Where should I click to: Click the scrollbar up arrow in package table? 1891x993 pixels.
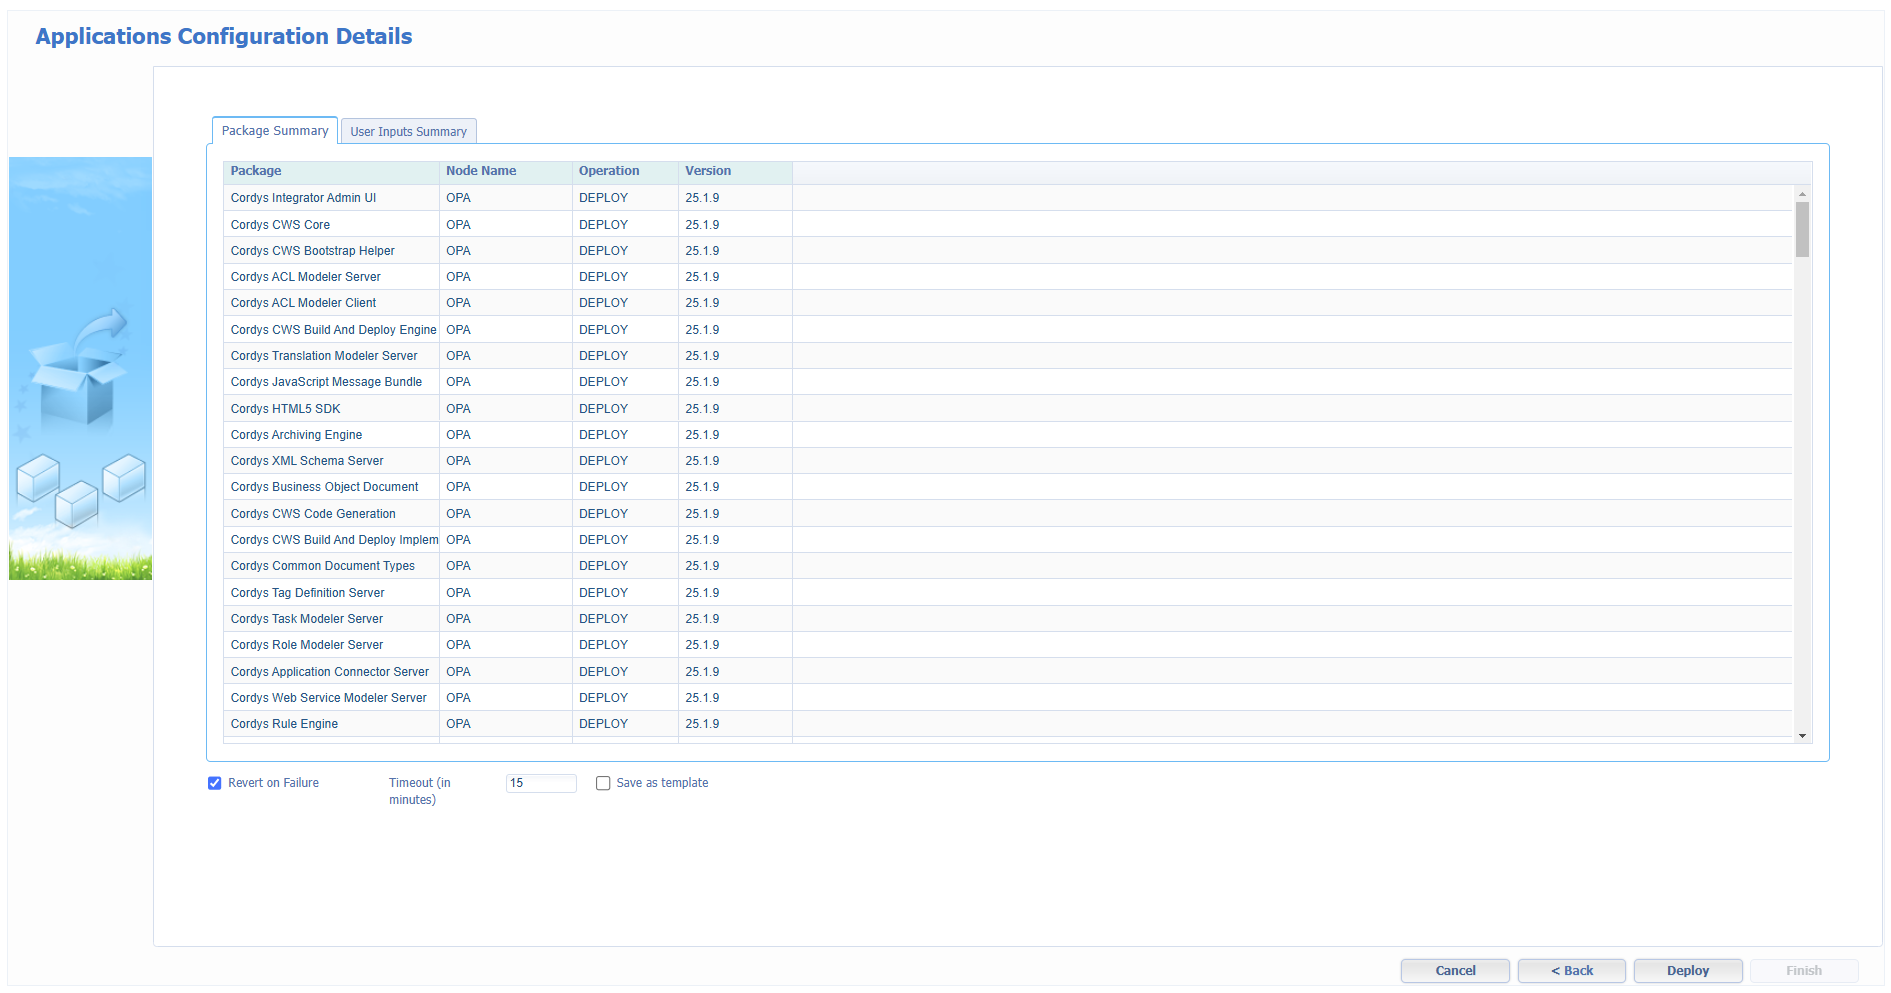pos(1802,194)
